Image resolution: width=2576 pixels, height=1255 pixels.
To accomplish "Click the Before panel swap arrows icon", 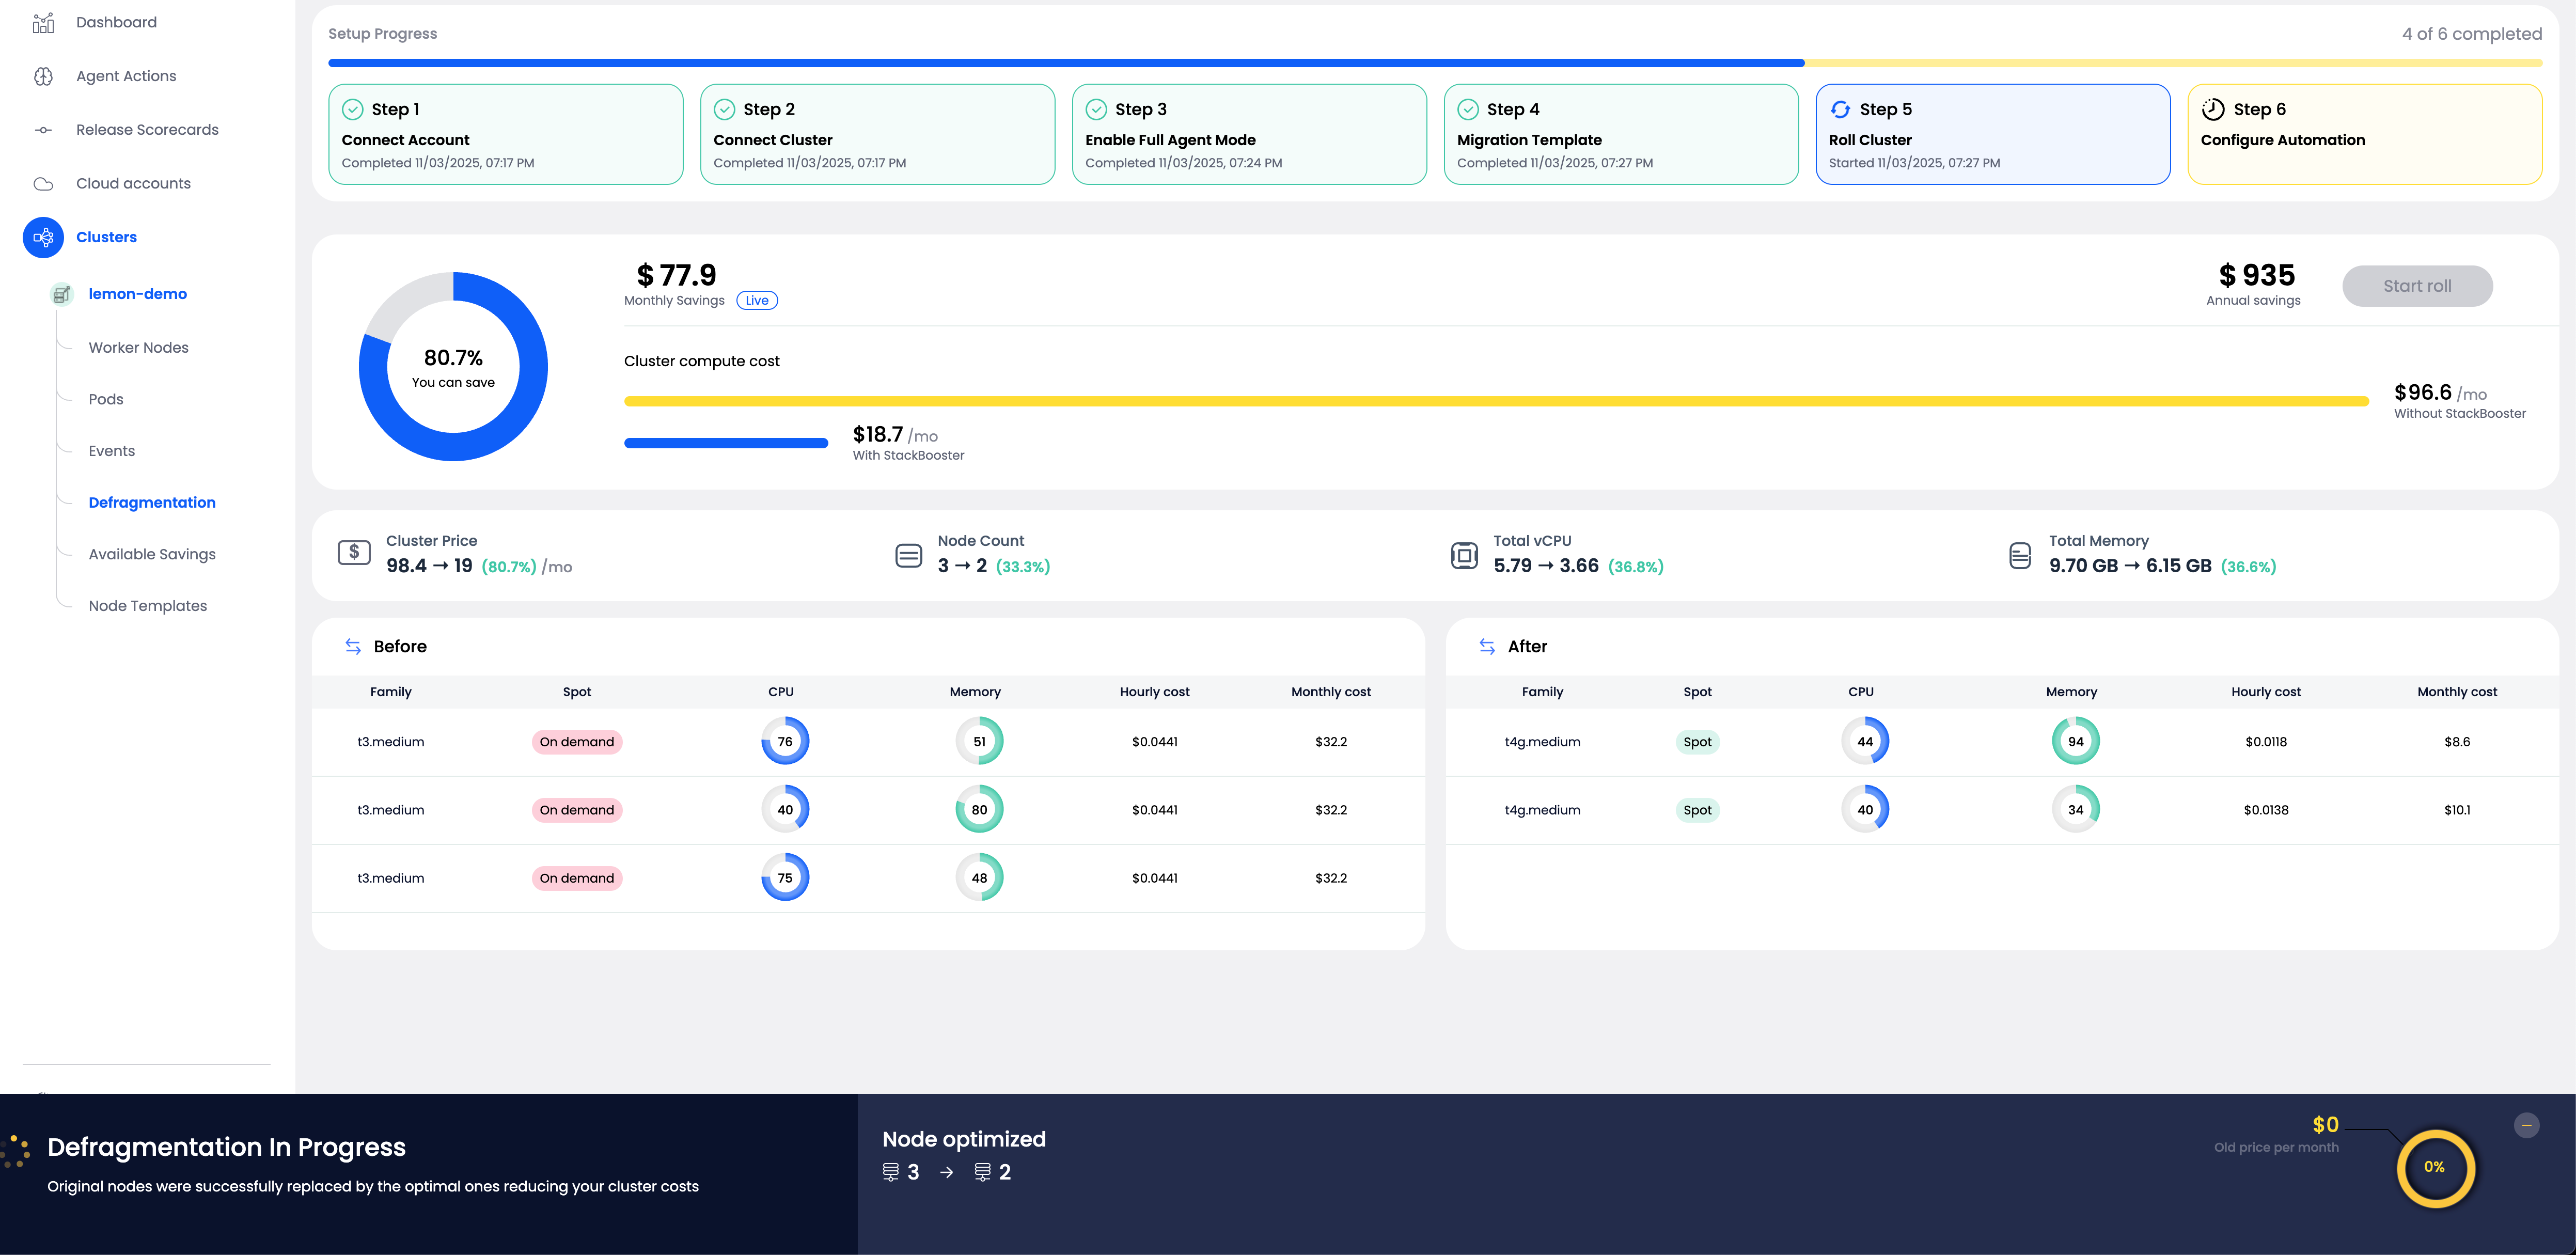I will [x=353, y=647].
